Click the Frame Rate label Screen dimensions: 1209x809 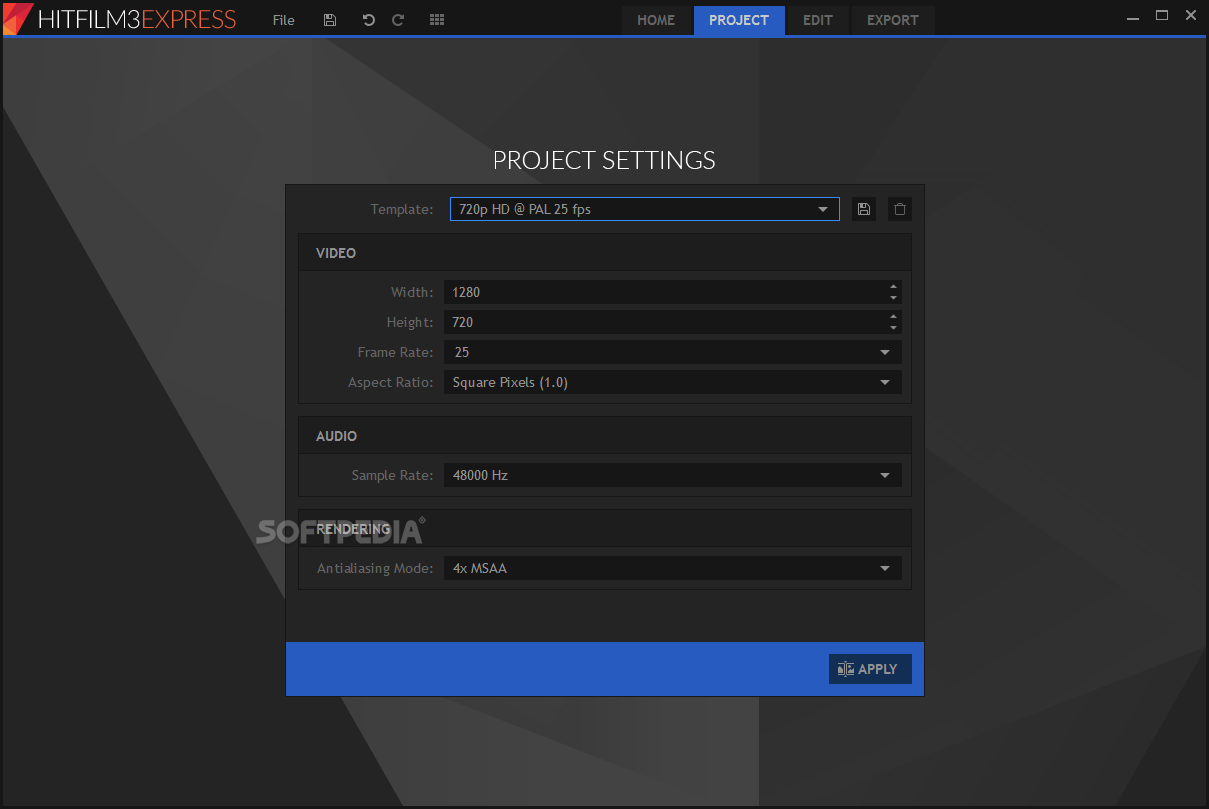pos(396,352)
